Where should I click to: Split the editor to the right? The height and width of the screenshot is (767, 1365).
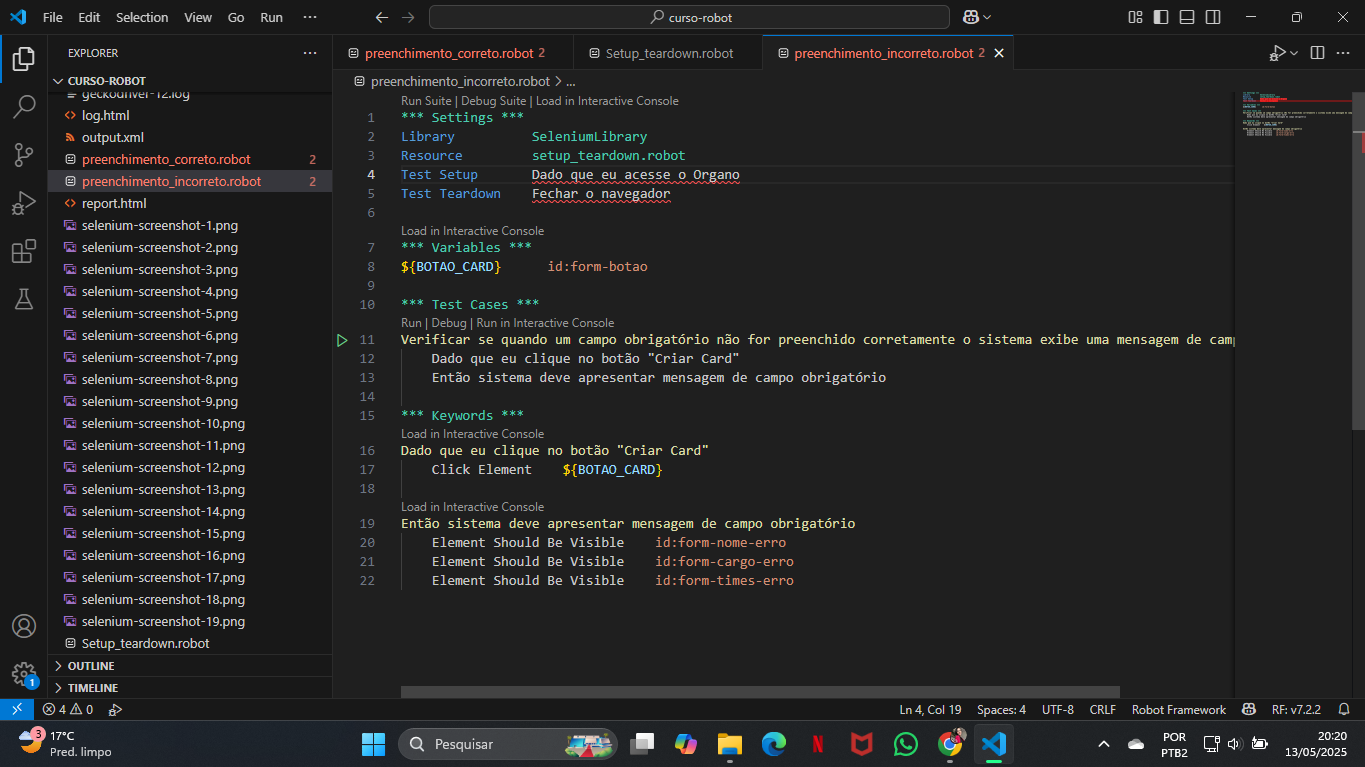pyautogui.click(x=1317, y=53)
